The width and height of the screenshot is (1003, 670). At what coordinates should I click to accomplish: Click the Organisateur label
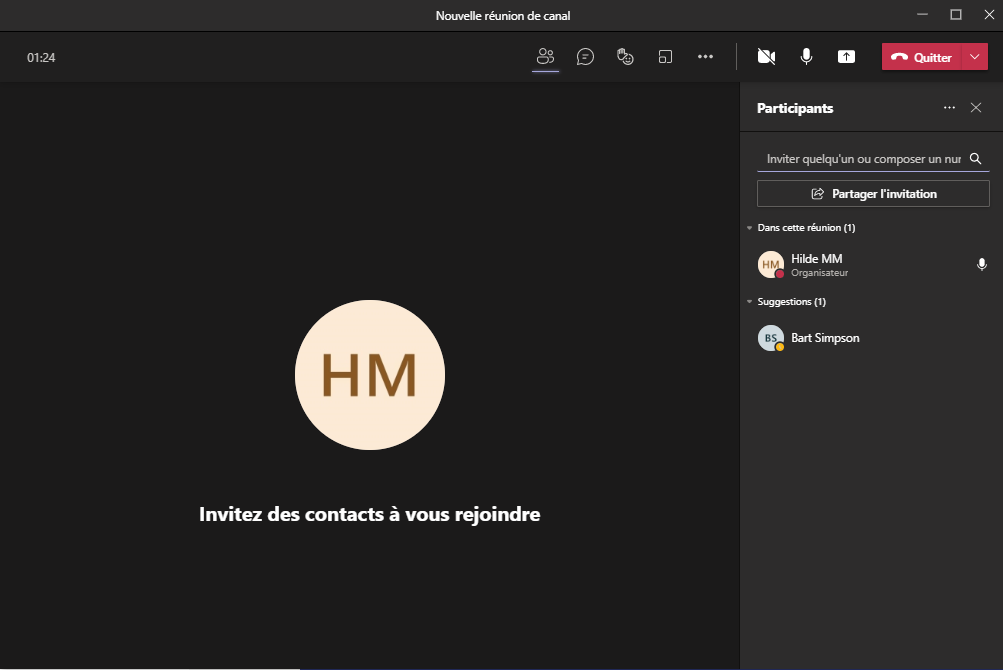coord(819,273)
